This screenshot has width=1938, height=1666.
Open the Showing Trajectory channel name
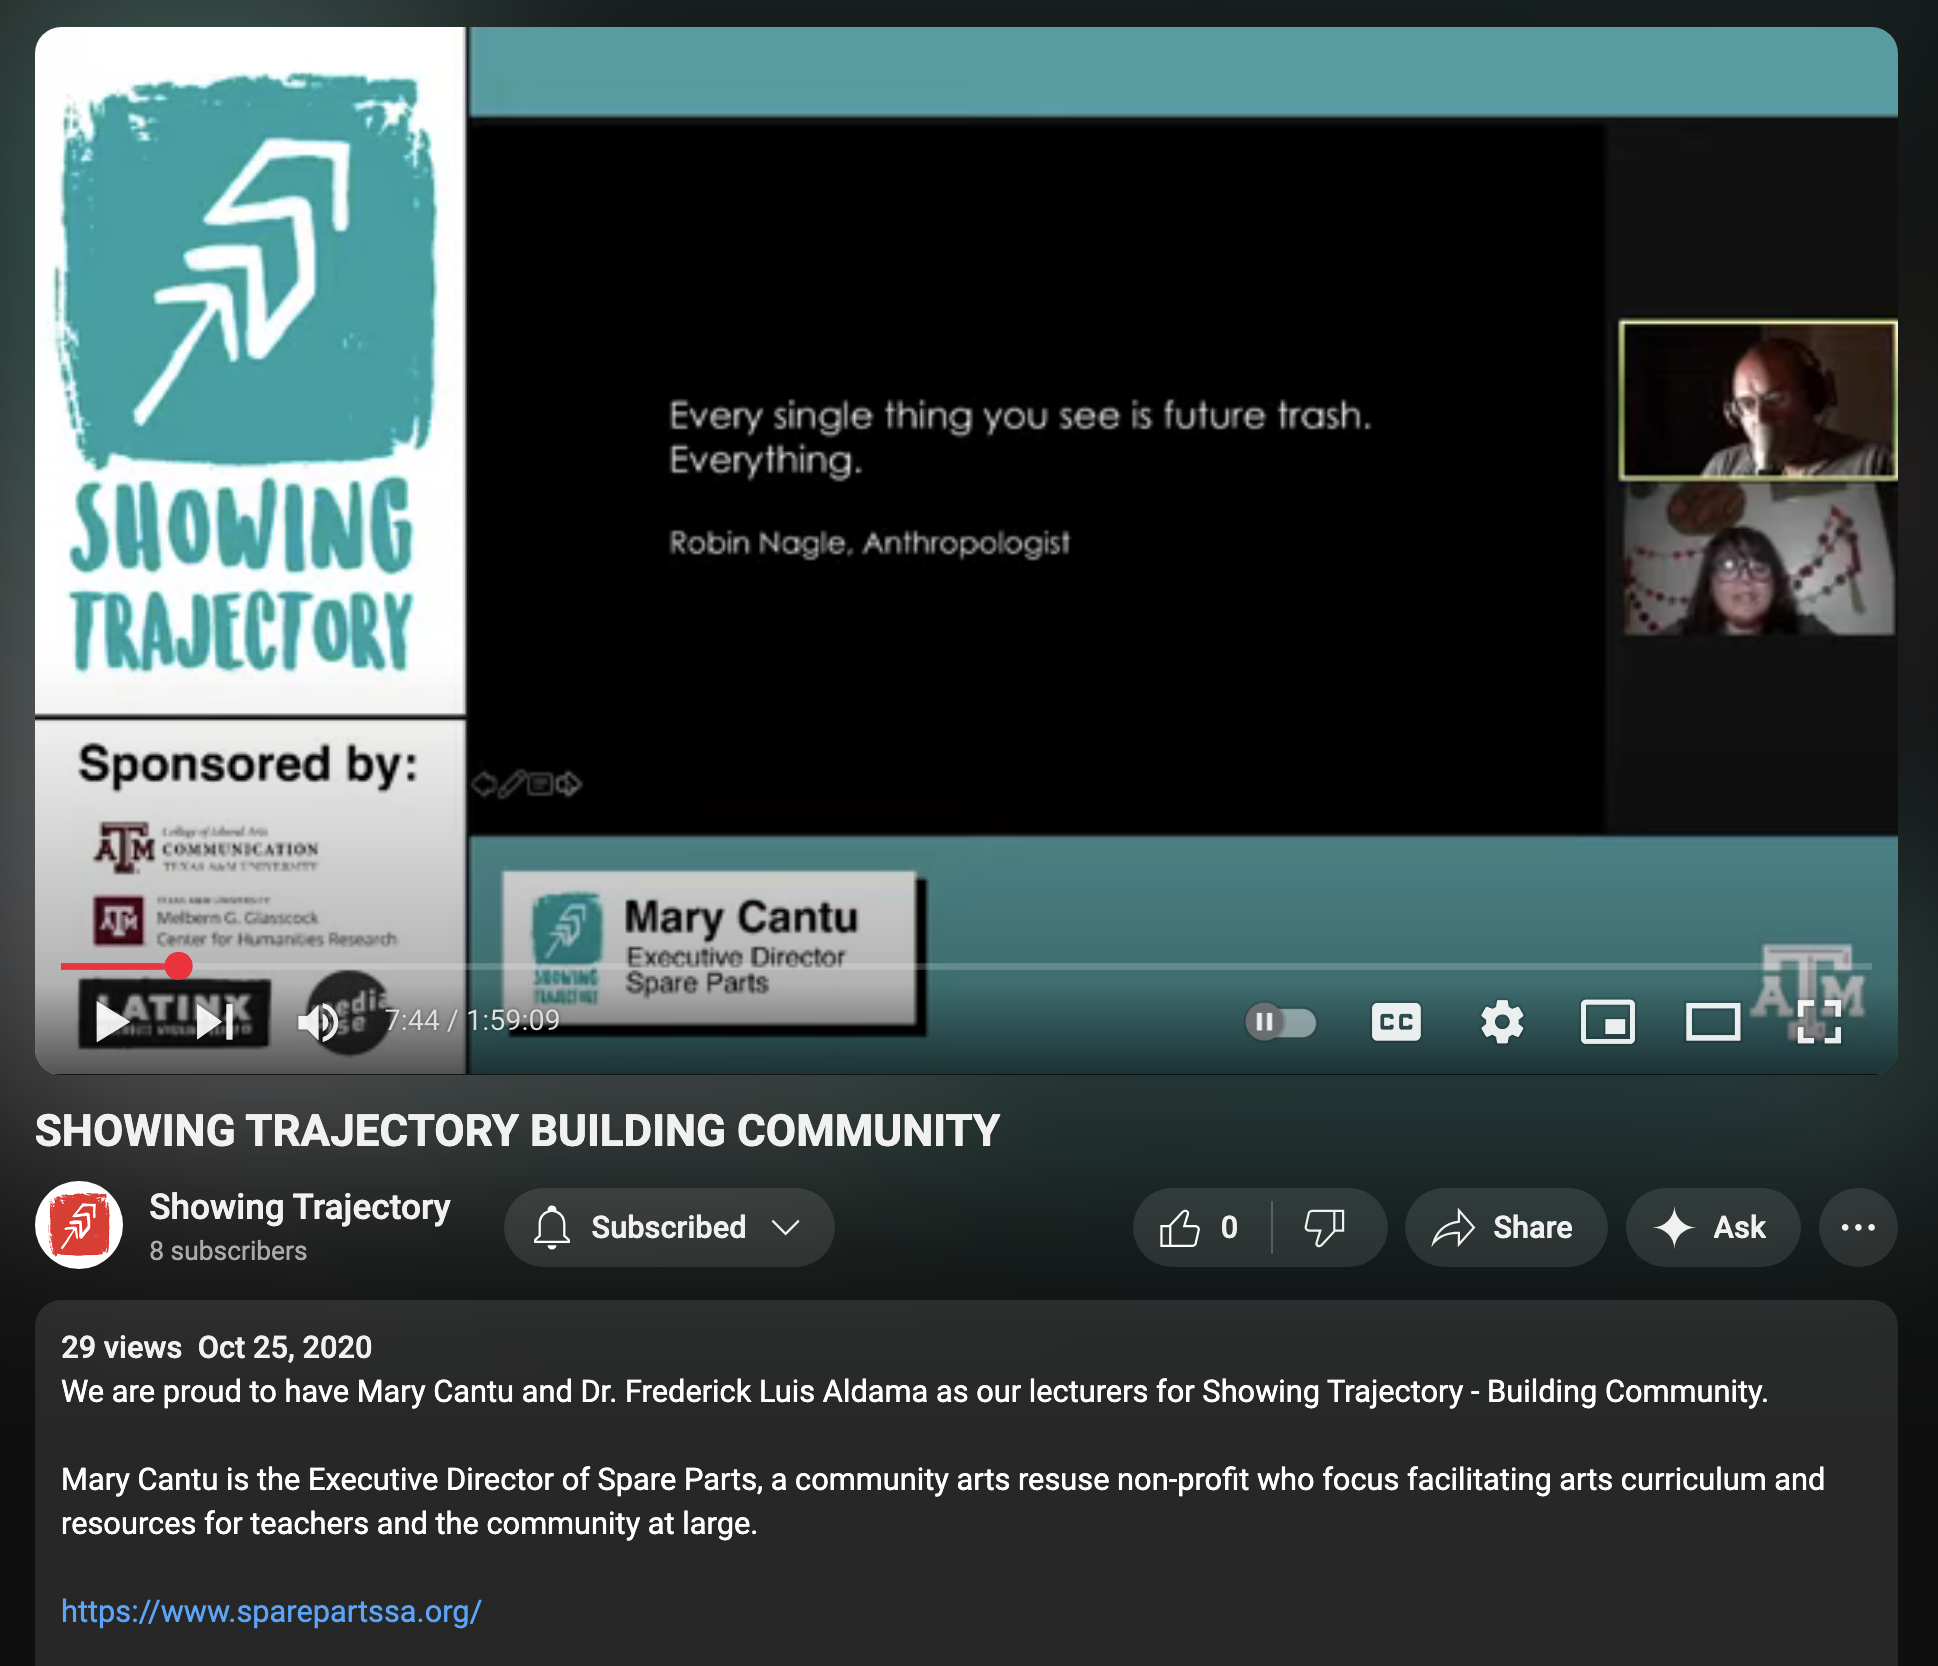point(299,1207)
